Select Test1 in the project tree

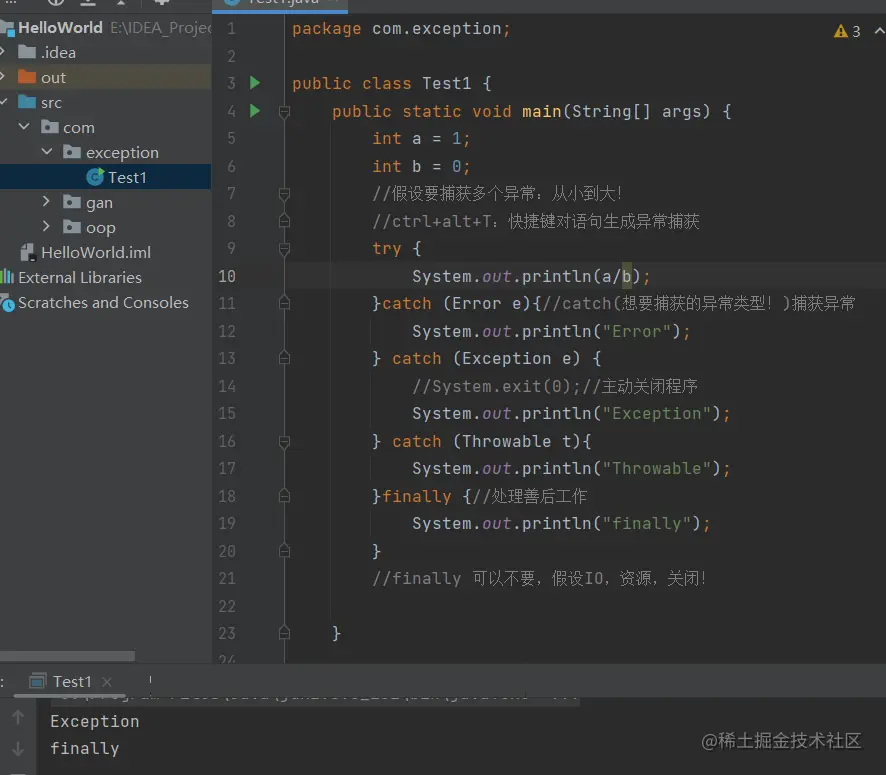click(127, 177)
